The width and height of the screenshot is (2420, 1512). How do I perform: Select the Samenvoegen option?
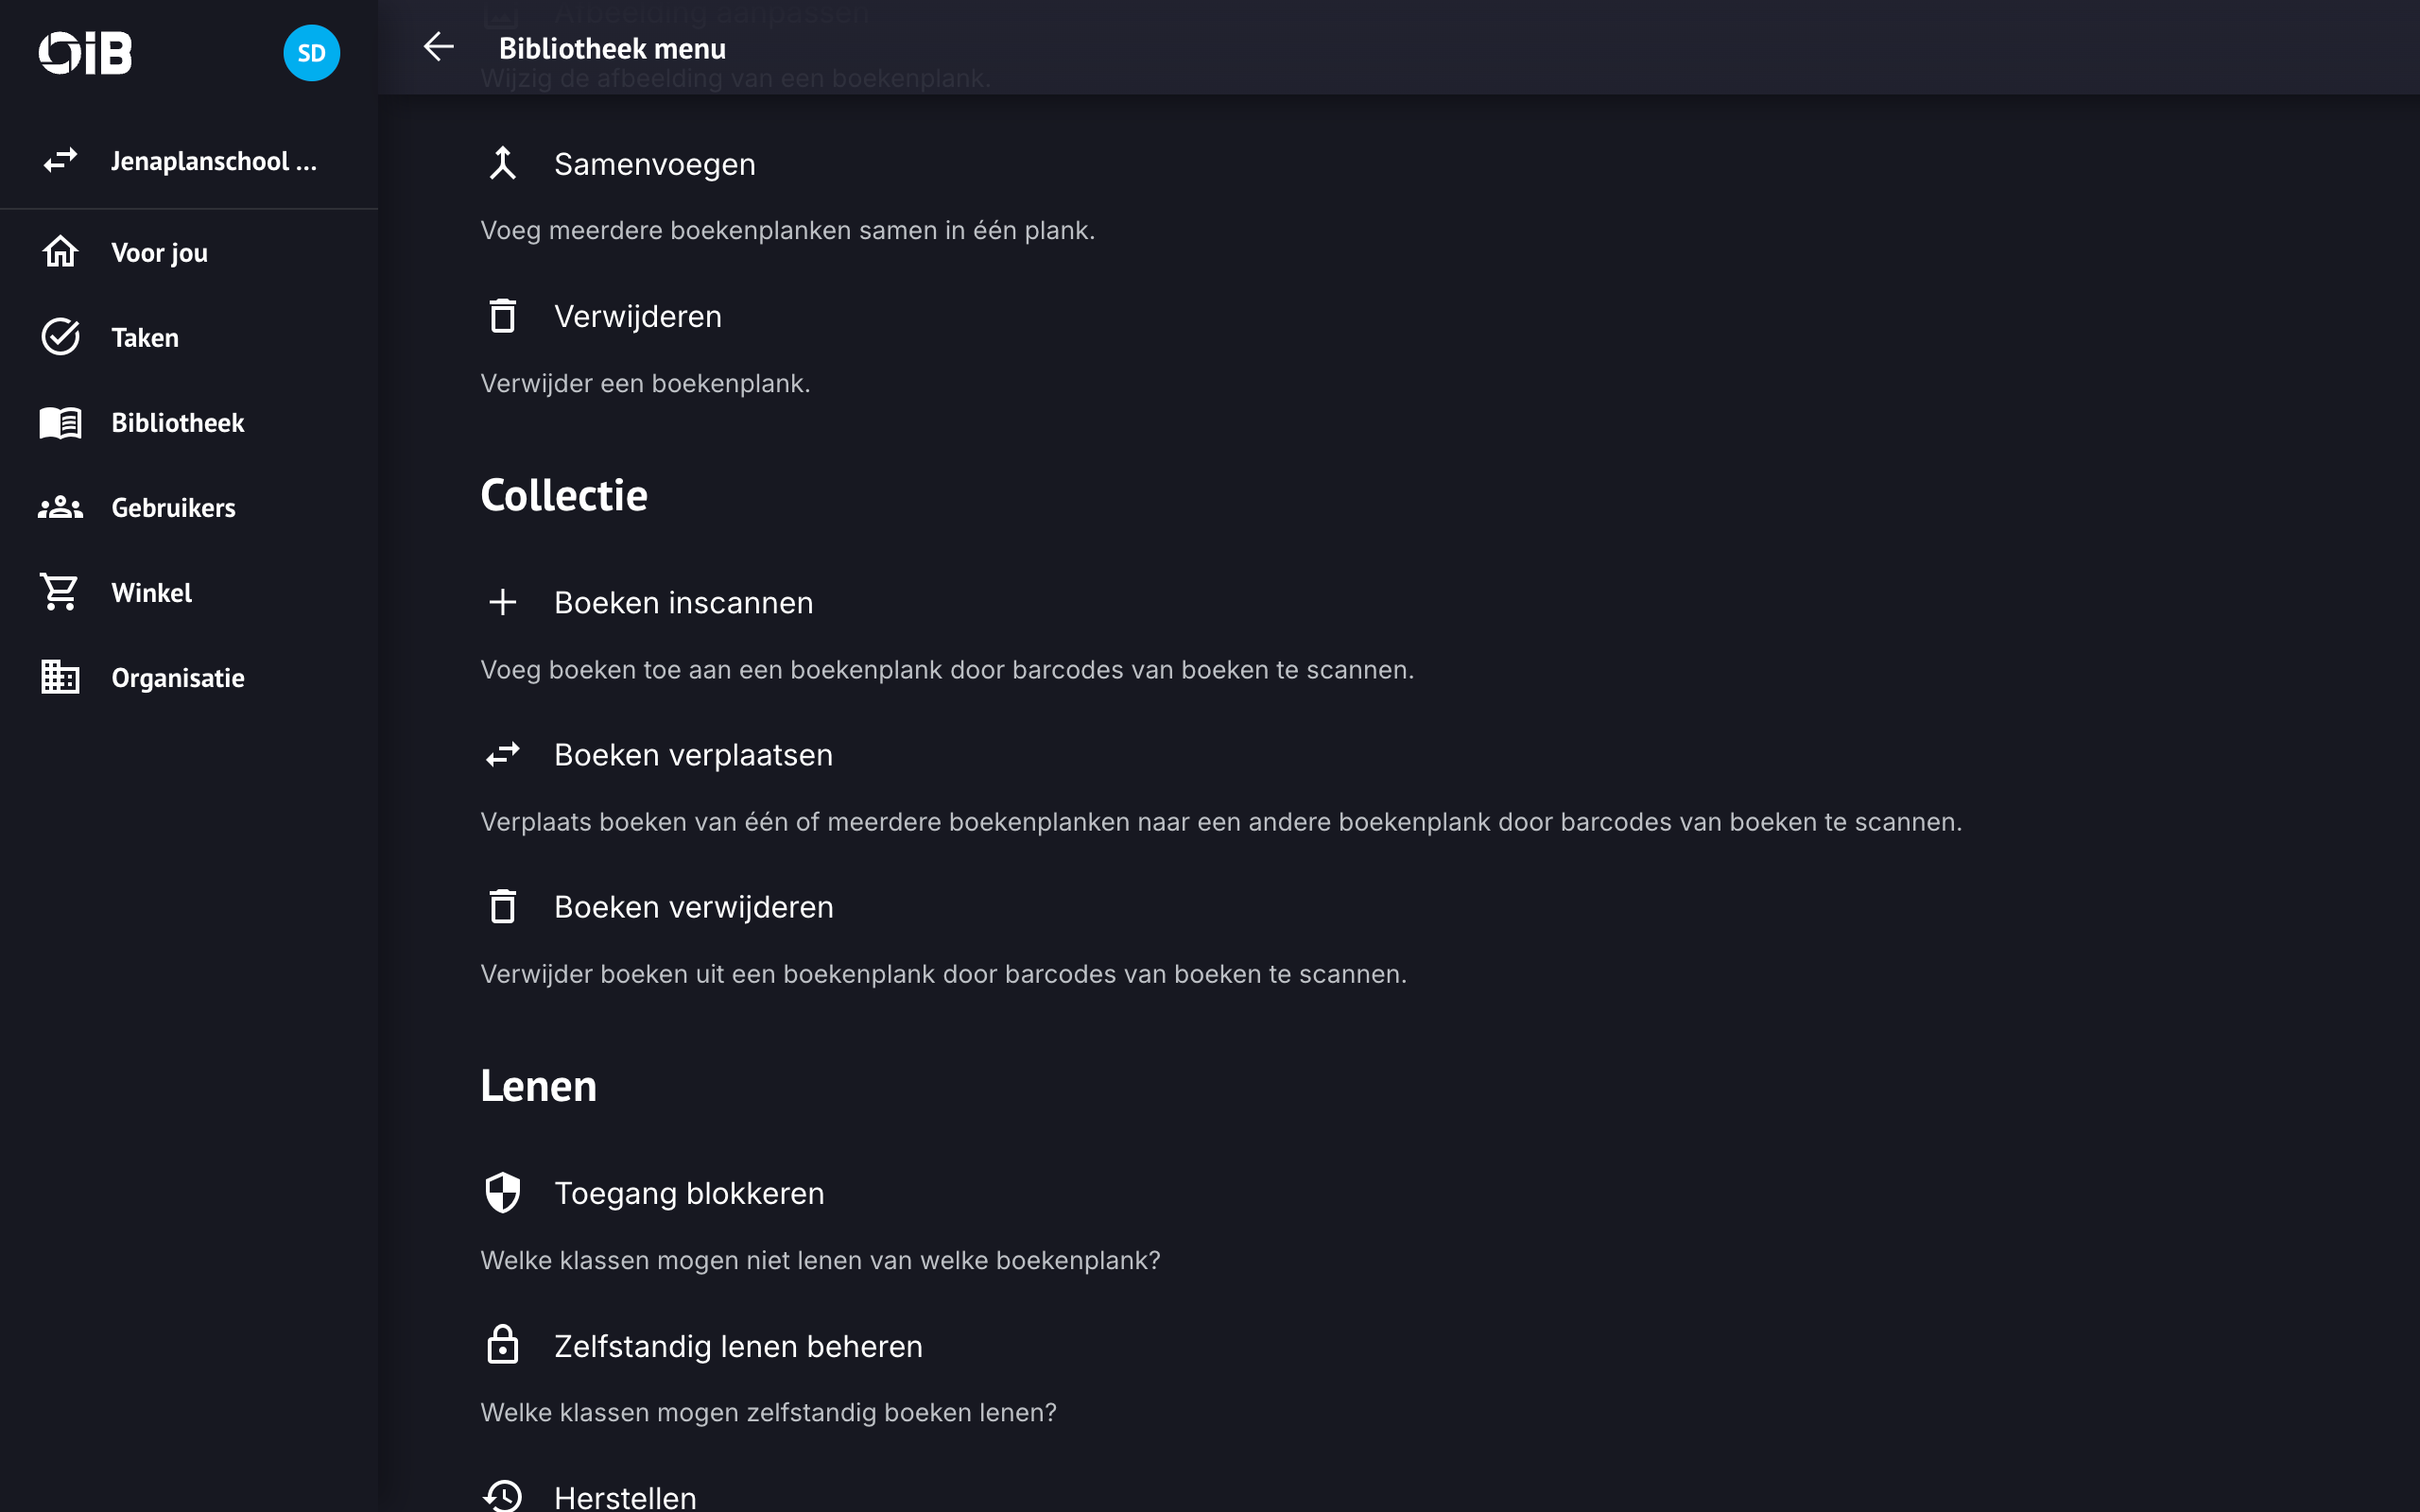(654, 164)
